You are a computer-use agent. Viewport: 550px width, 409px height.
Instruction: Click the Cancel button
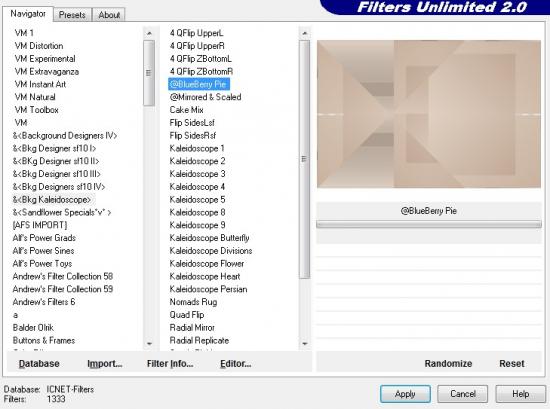point(463,394)
